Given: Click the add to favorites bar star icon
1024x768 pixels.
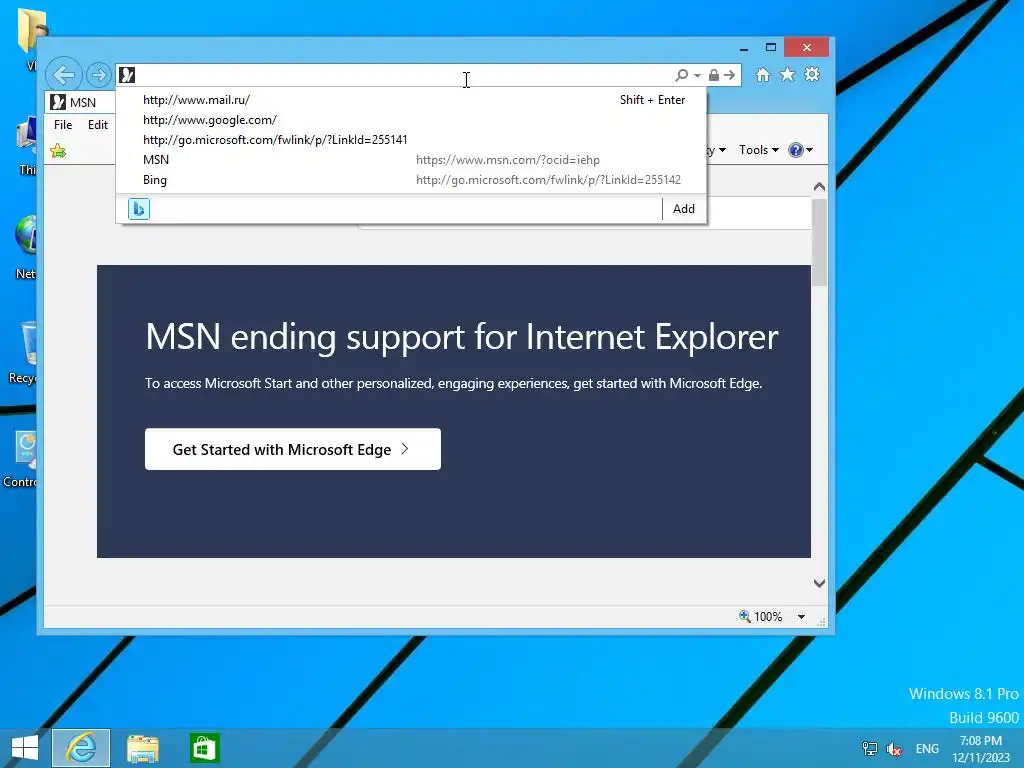Looking at the screenshot, I should 58,152.
